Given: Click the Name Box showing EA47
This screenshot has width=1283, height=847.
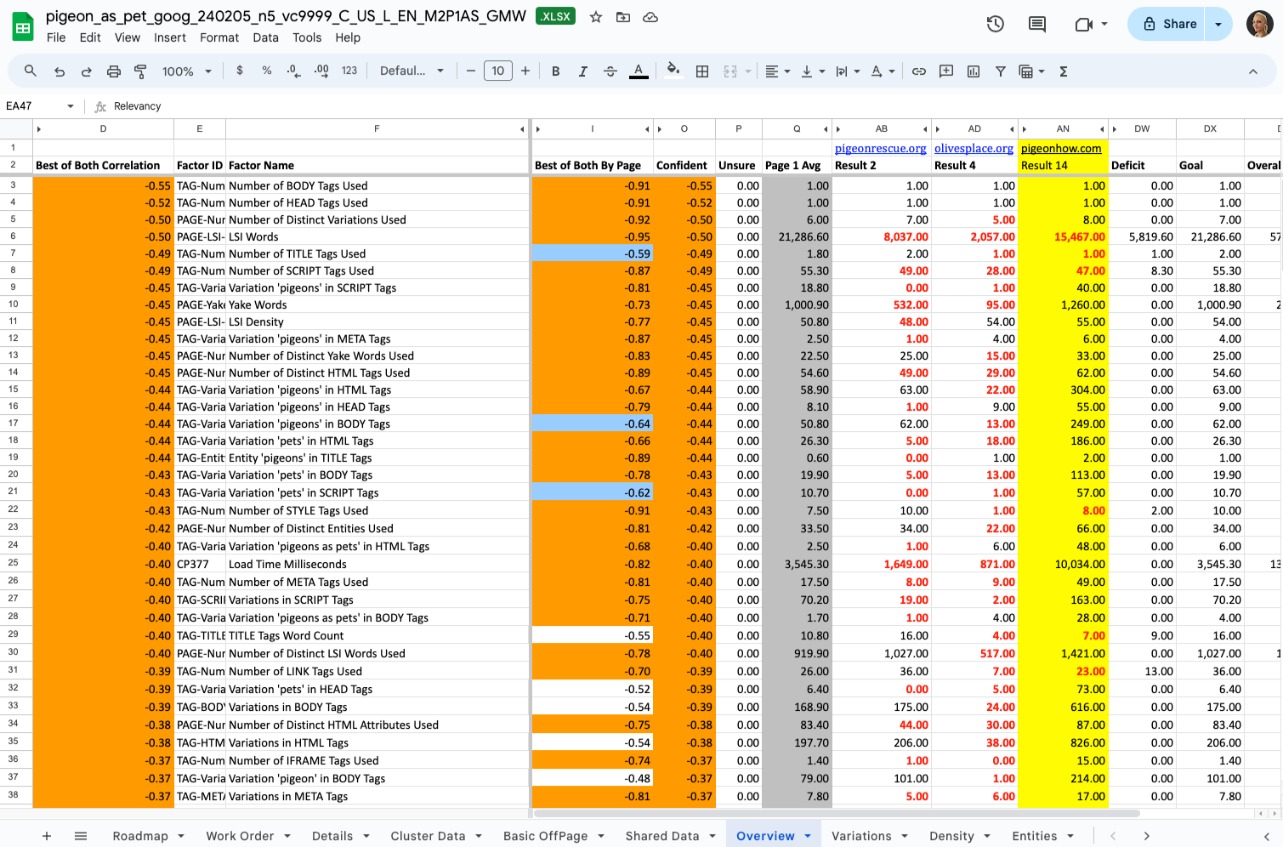Looking at the screenshot, I should [x=40, y=106].
